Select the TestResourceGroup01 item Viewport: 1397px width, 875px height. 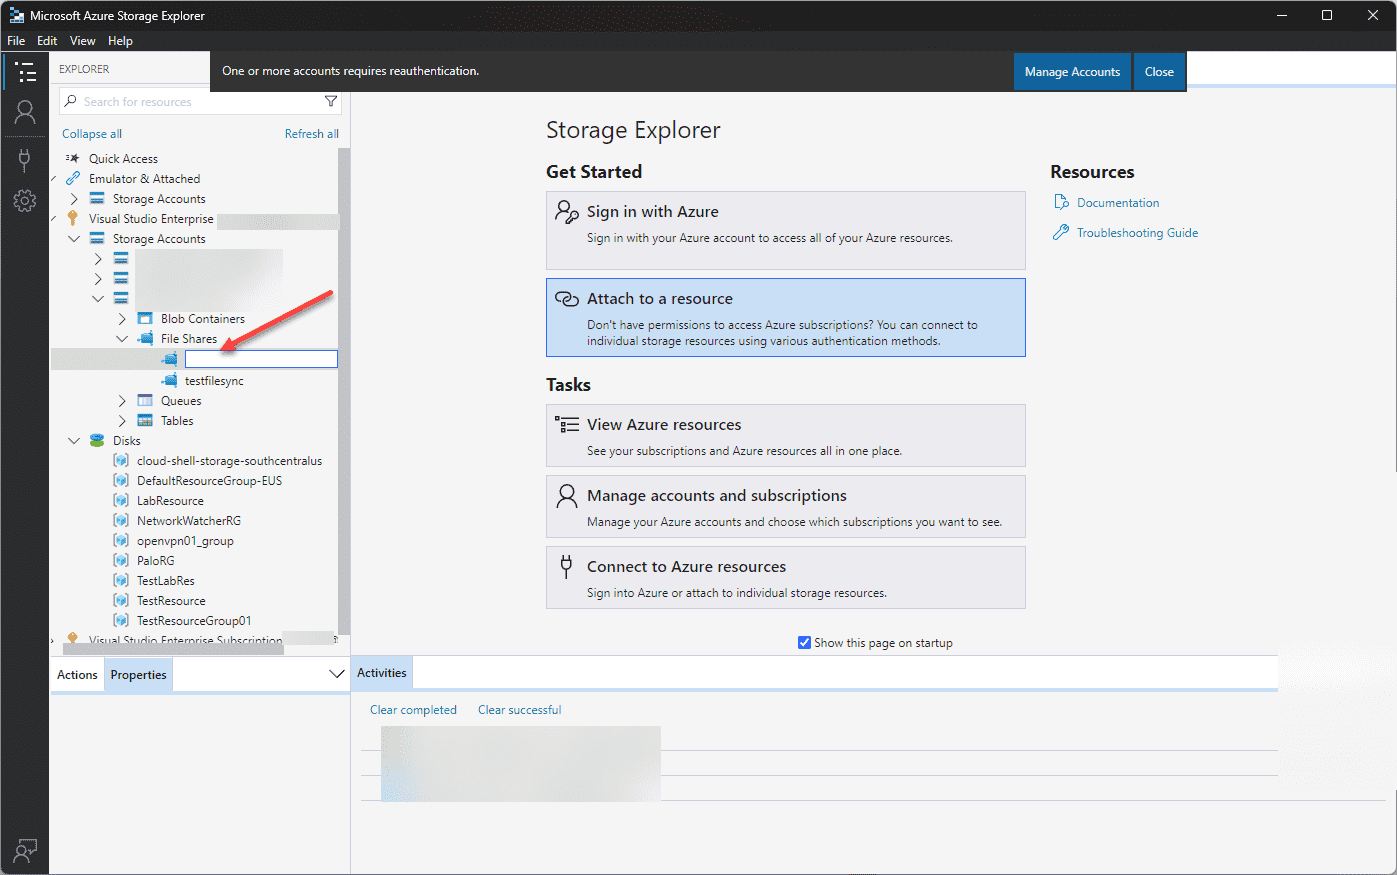pyautogui.click(x=194, y=620)
